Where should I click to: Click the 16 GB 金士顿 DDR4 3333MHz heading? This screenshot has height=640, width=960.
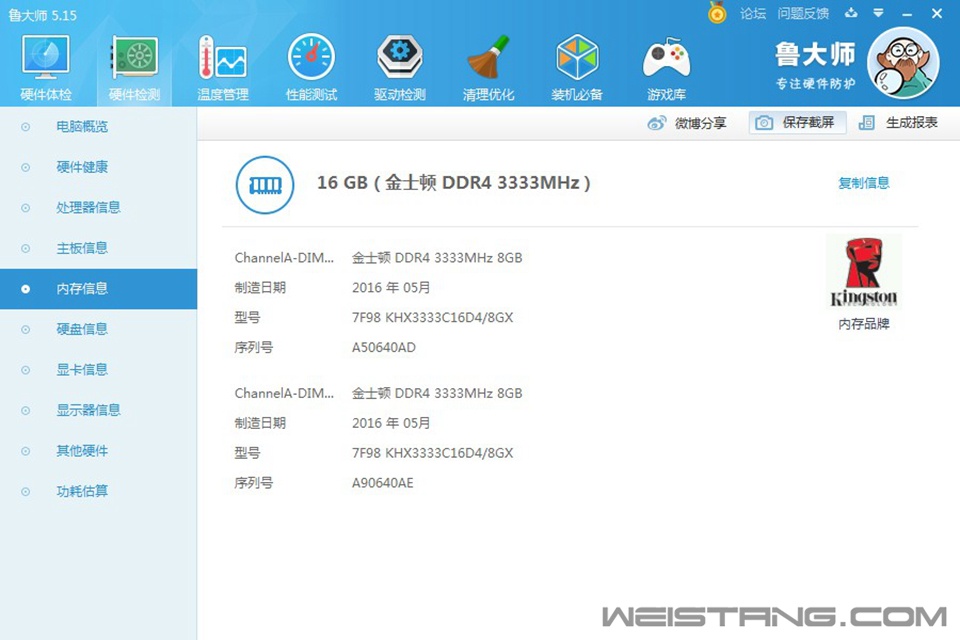point(453,183)
